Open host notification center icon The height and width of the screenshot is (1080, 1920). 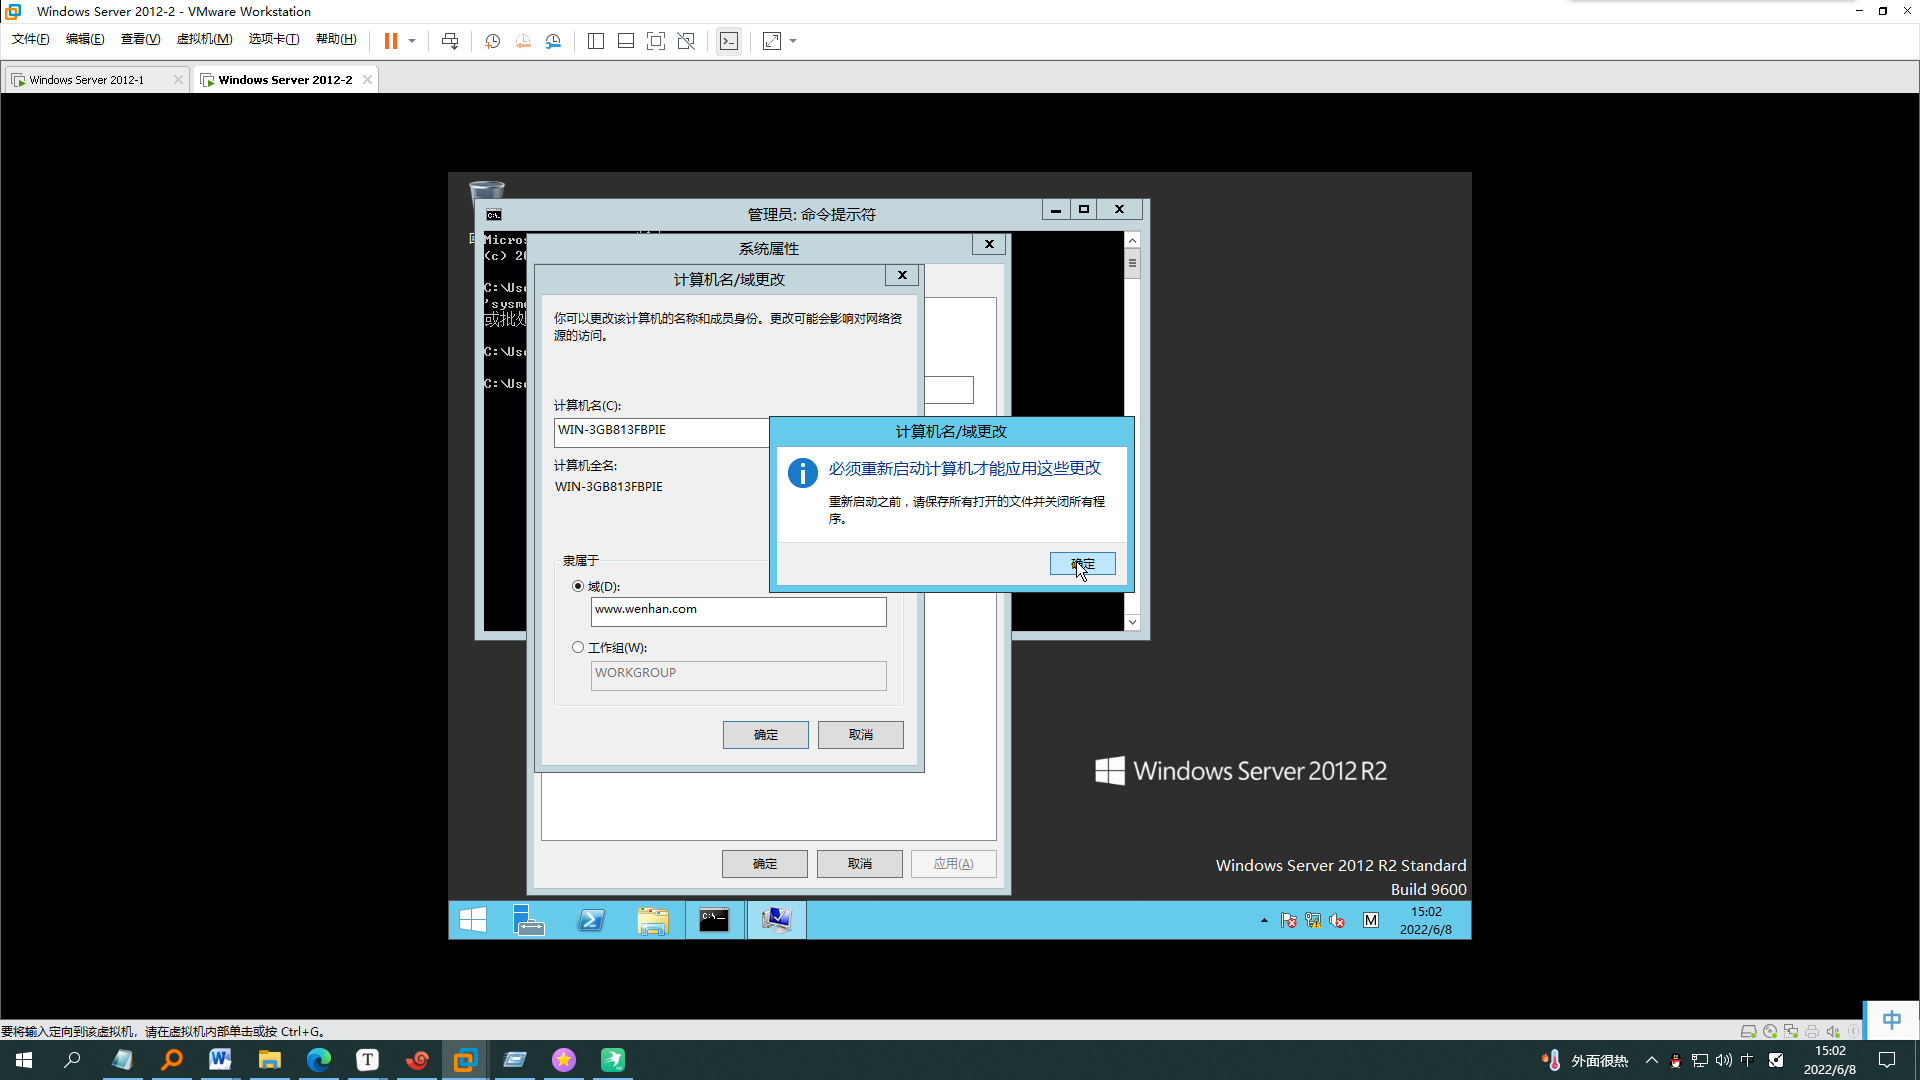[x=1887, y=1060]
